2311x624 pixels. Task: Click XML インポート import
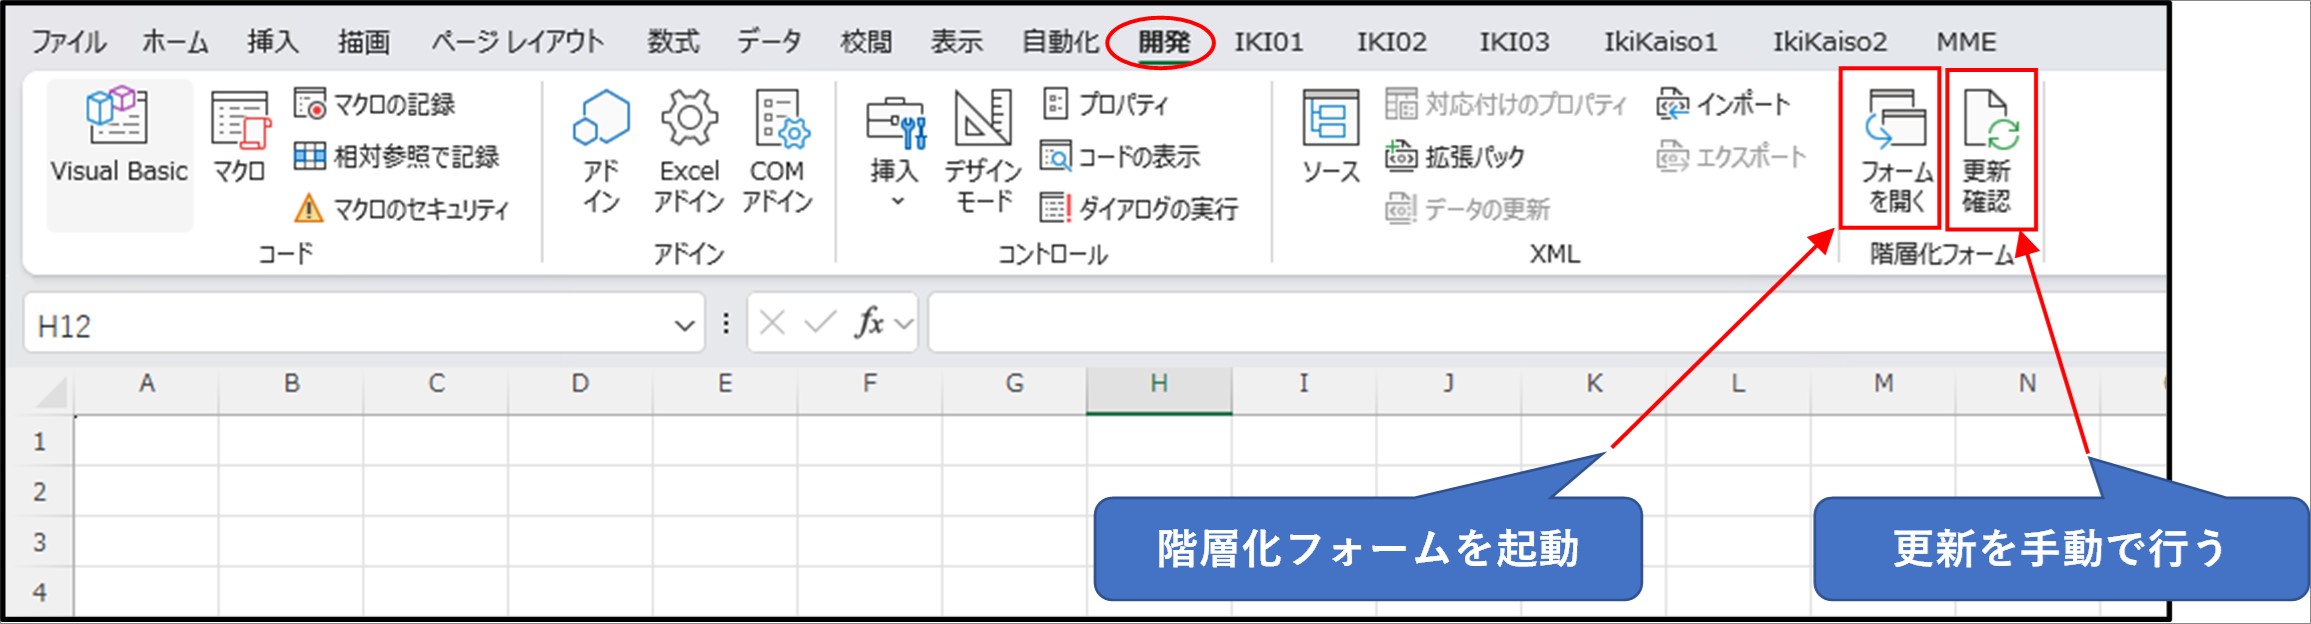pyautogui.click(x=1724, y=104)
